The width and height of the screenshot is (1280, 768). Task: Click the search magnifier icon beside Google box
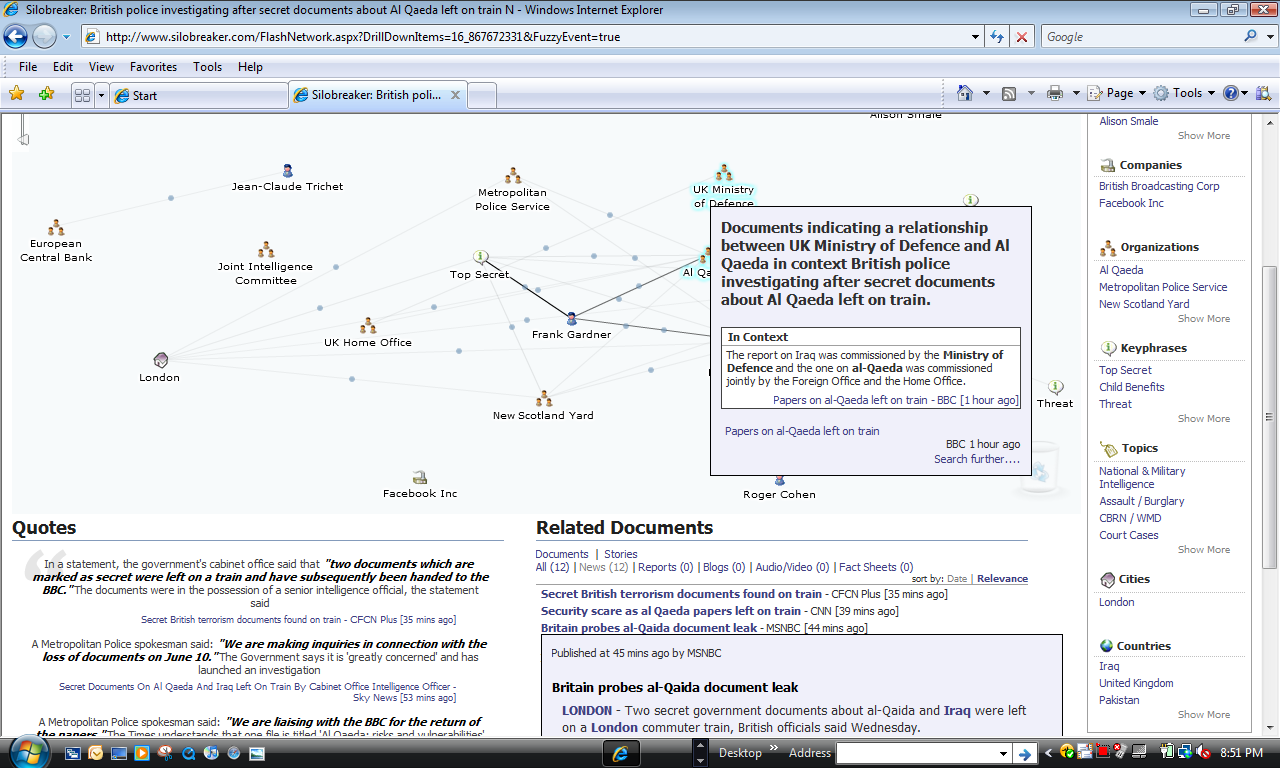click(1251, 36)
